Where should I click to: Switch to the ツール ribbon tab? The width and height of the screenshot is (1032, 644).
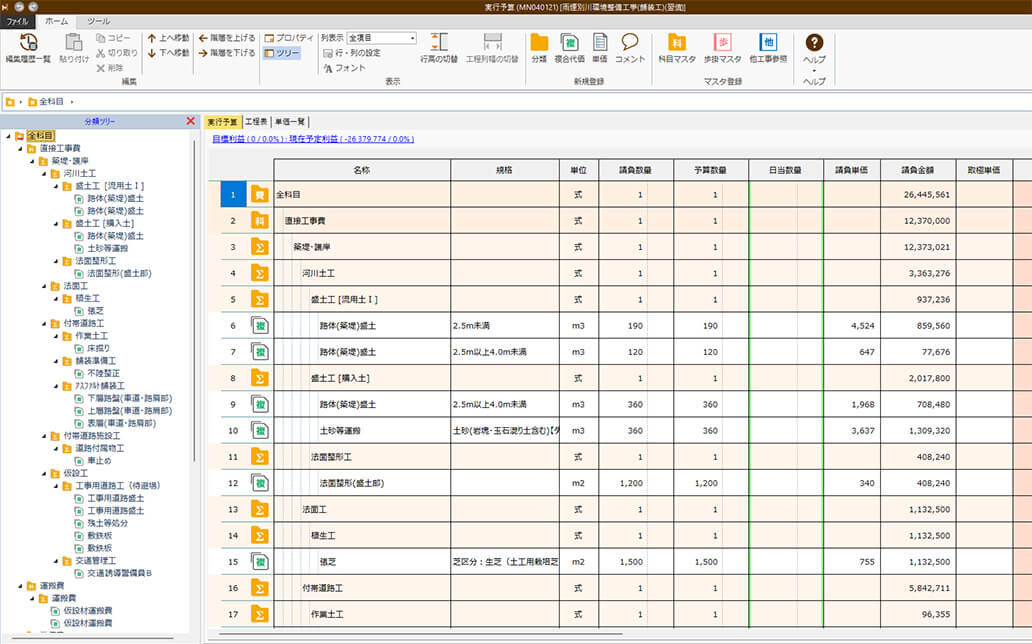98,20
